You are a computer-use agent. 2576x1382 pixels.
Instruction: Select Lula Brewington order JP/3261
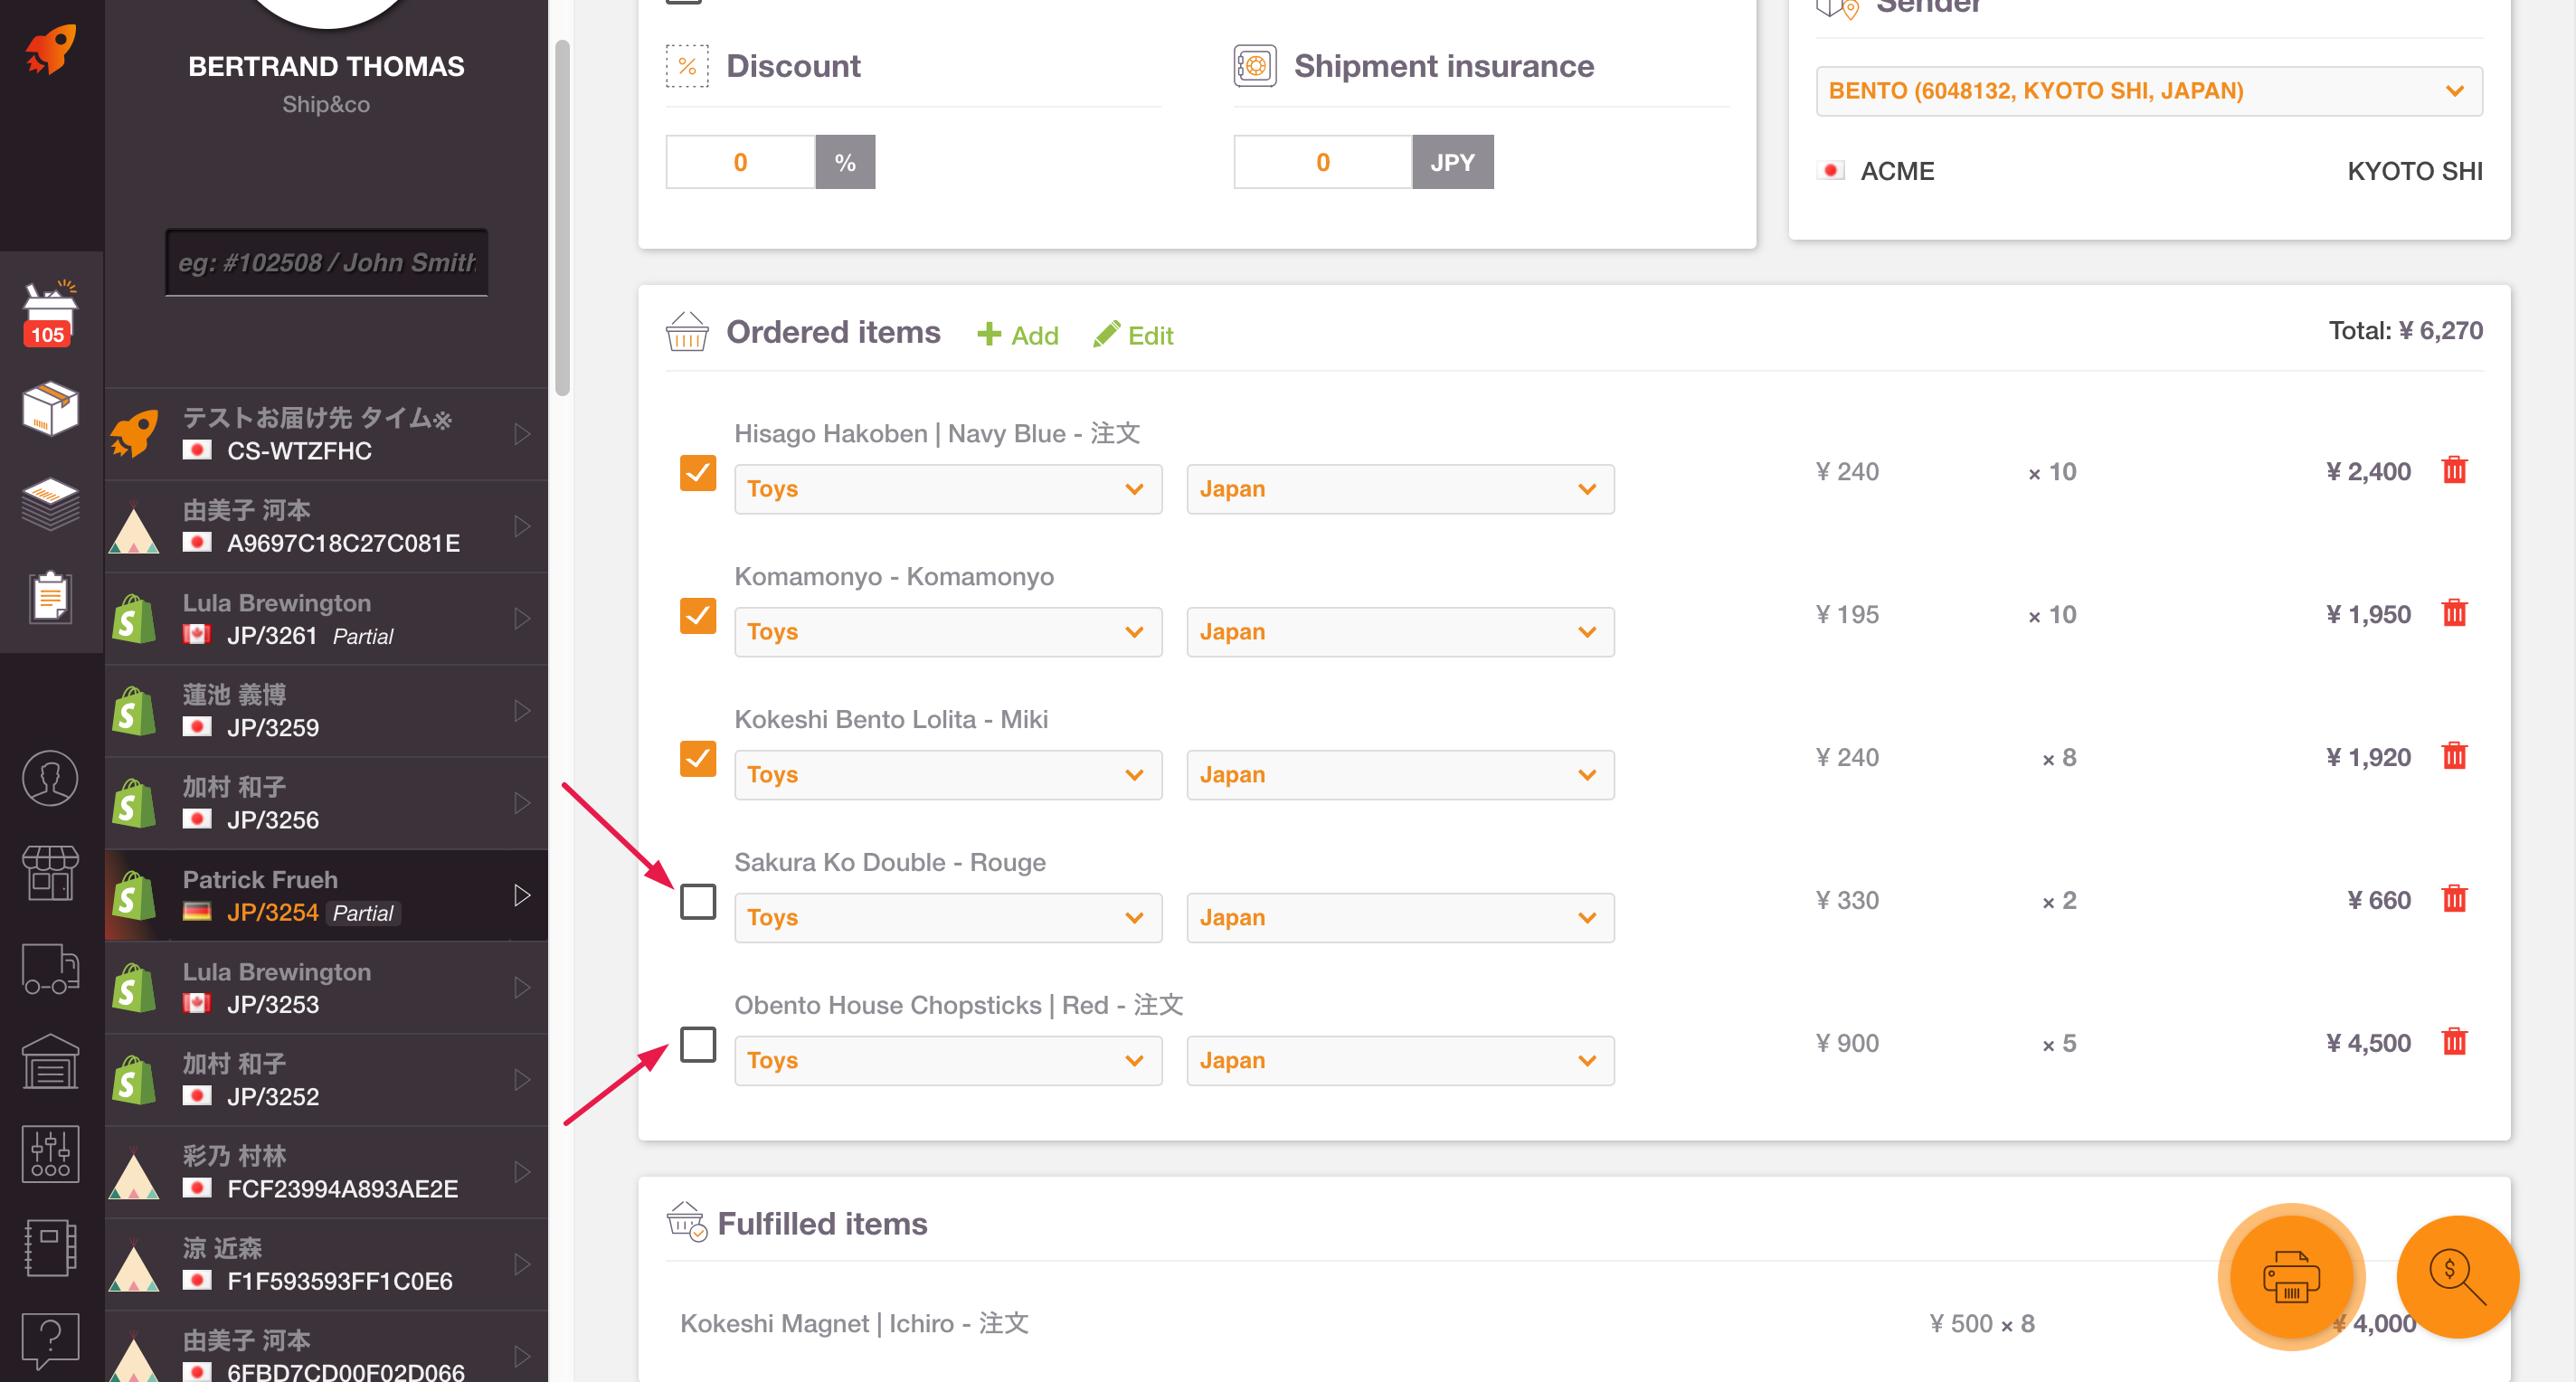point(326,618)
